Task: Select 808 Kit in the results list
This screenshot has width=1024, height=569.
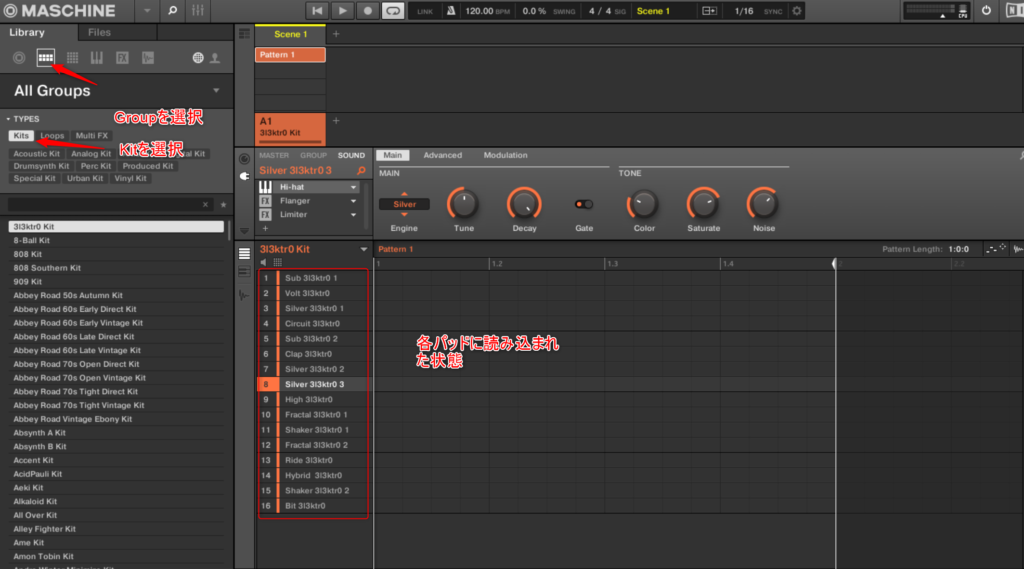Action: [28, 254]
